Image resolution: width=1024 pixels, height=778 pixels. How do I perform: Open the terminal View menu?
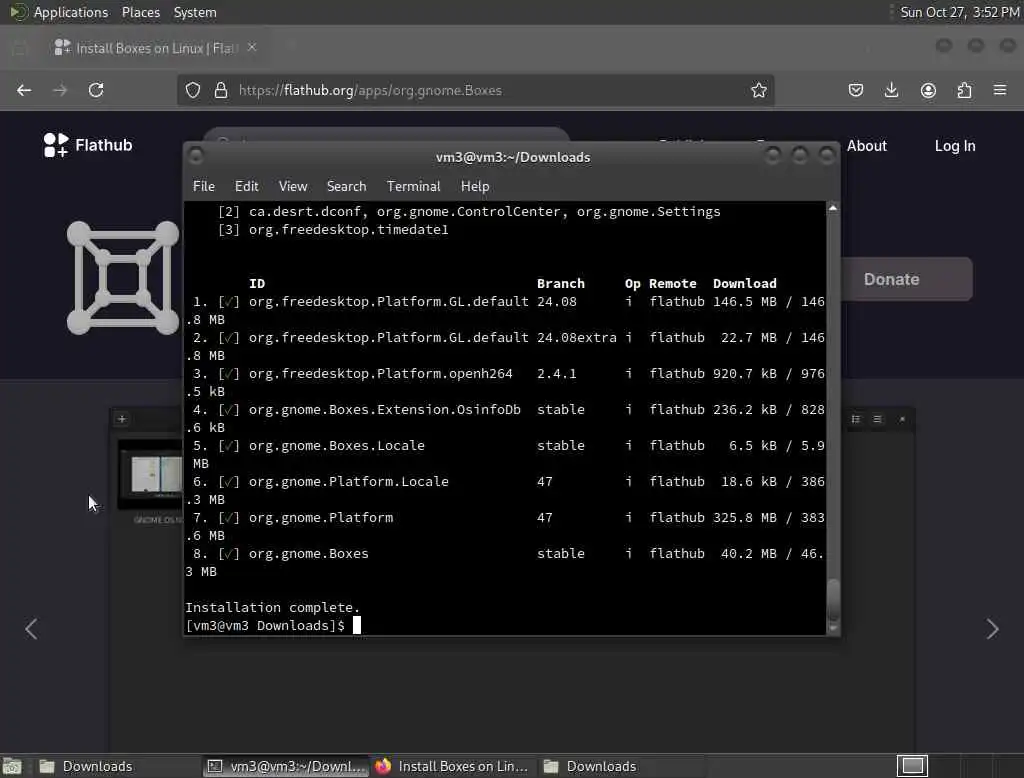pos(293,186)
